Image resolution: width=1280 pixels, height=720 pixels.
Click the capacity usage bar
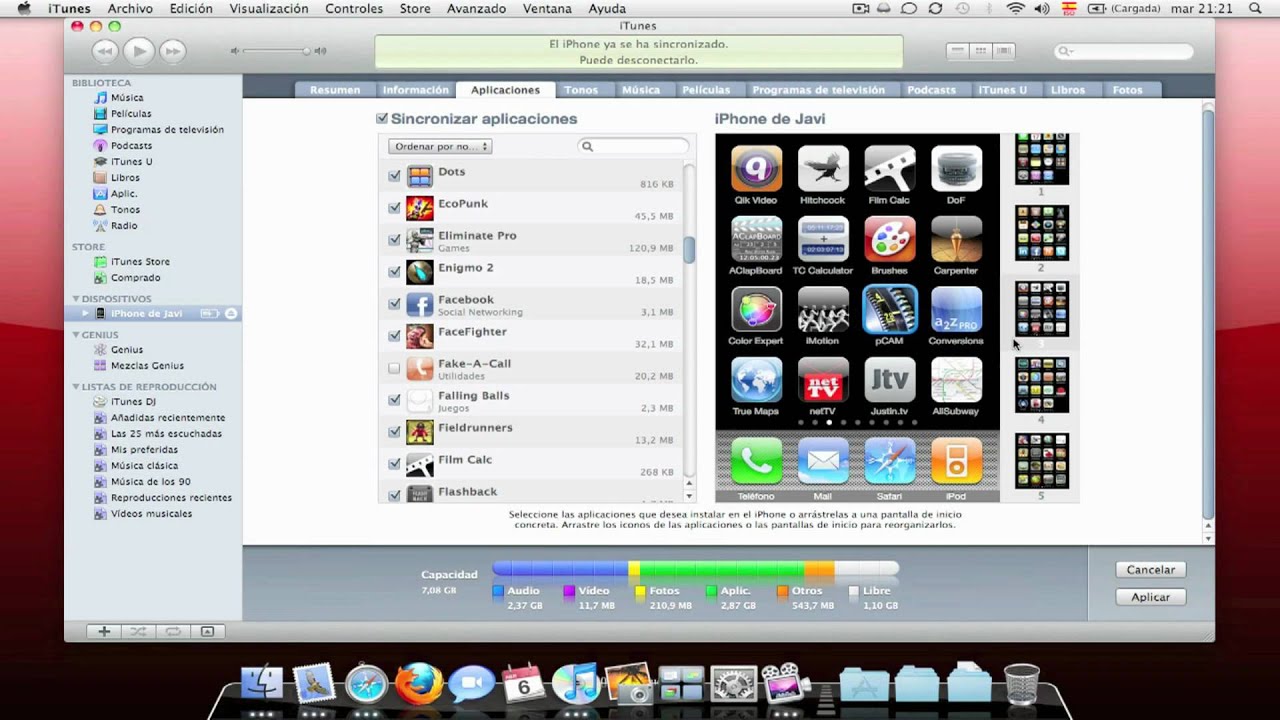click(x=696, y=569)
